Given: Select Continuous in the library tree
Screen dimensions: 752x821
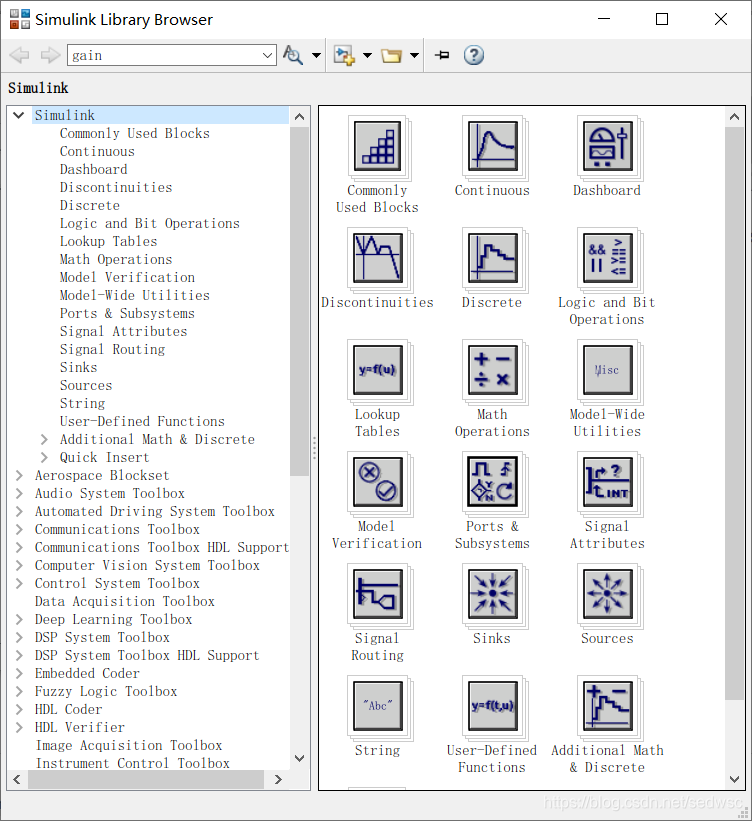Looking at the screenshot, I should click(x=97, y=151).
